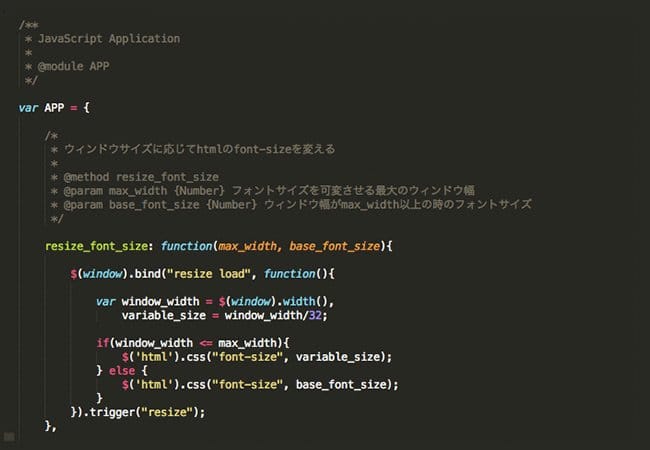Click the '.trigger' method call
Image resolution: width=650 pixels, height=450 pixels.
[109, 412]
